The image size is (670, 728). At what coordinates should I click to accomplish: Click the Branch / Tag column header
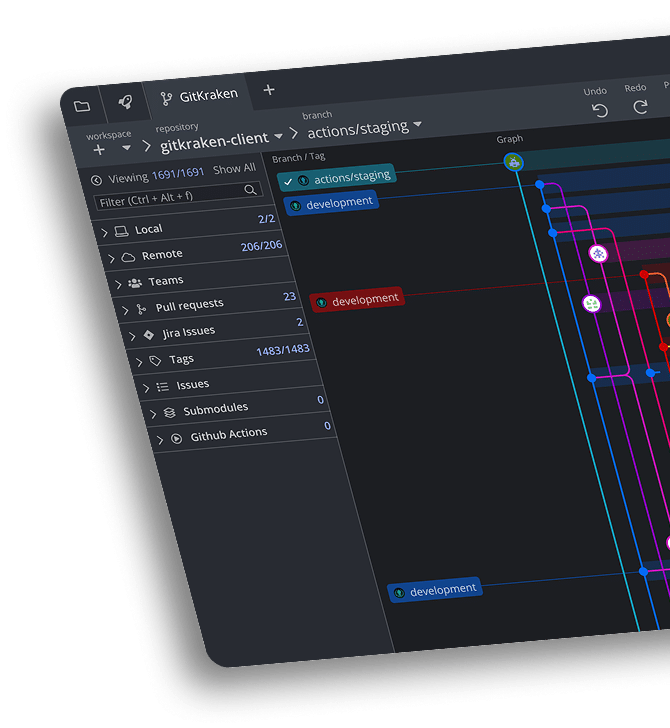click(x=299, y=158)
